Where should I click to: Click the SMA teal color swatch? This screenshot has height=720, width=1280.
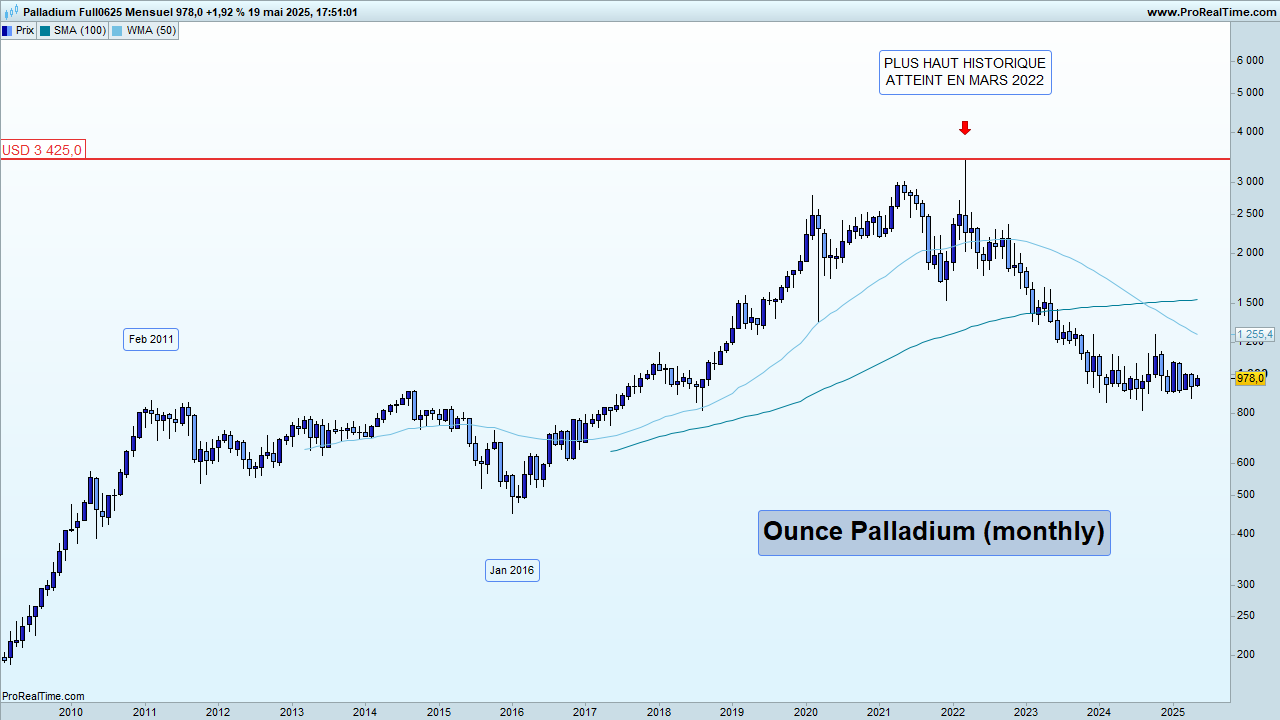[x=46, y=30]
